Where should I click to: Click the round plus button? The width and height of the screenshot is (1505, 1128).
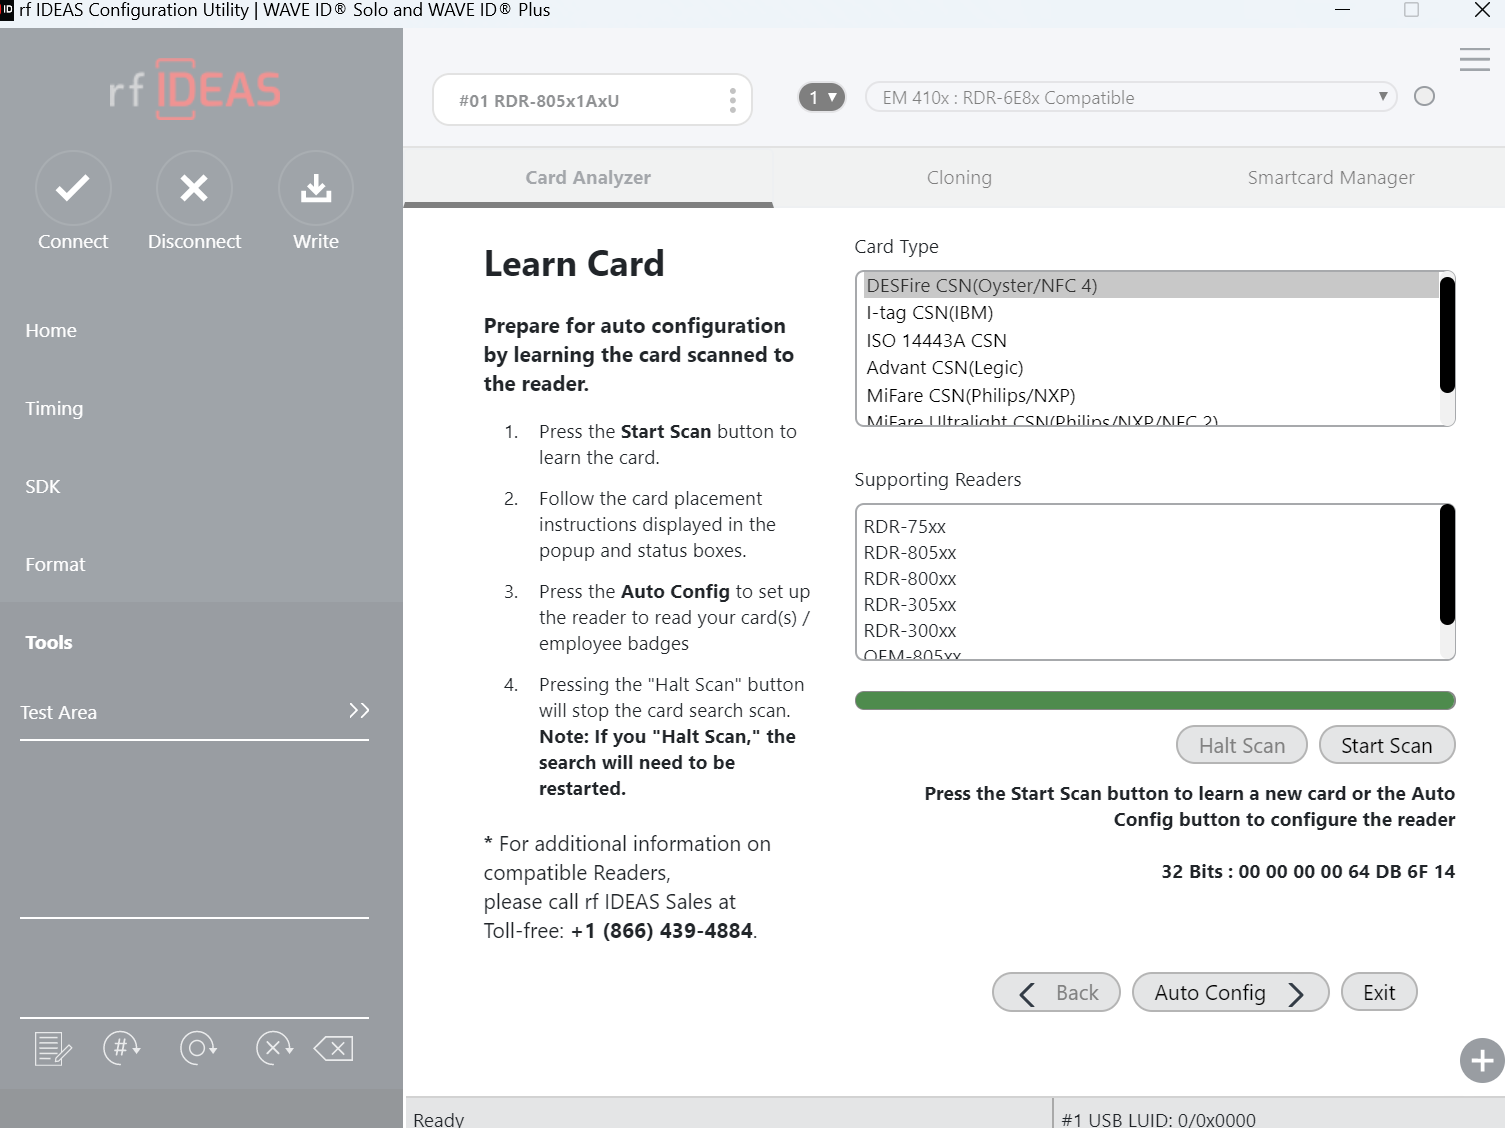(x=1481, y=1061)
